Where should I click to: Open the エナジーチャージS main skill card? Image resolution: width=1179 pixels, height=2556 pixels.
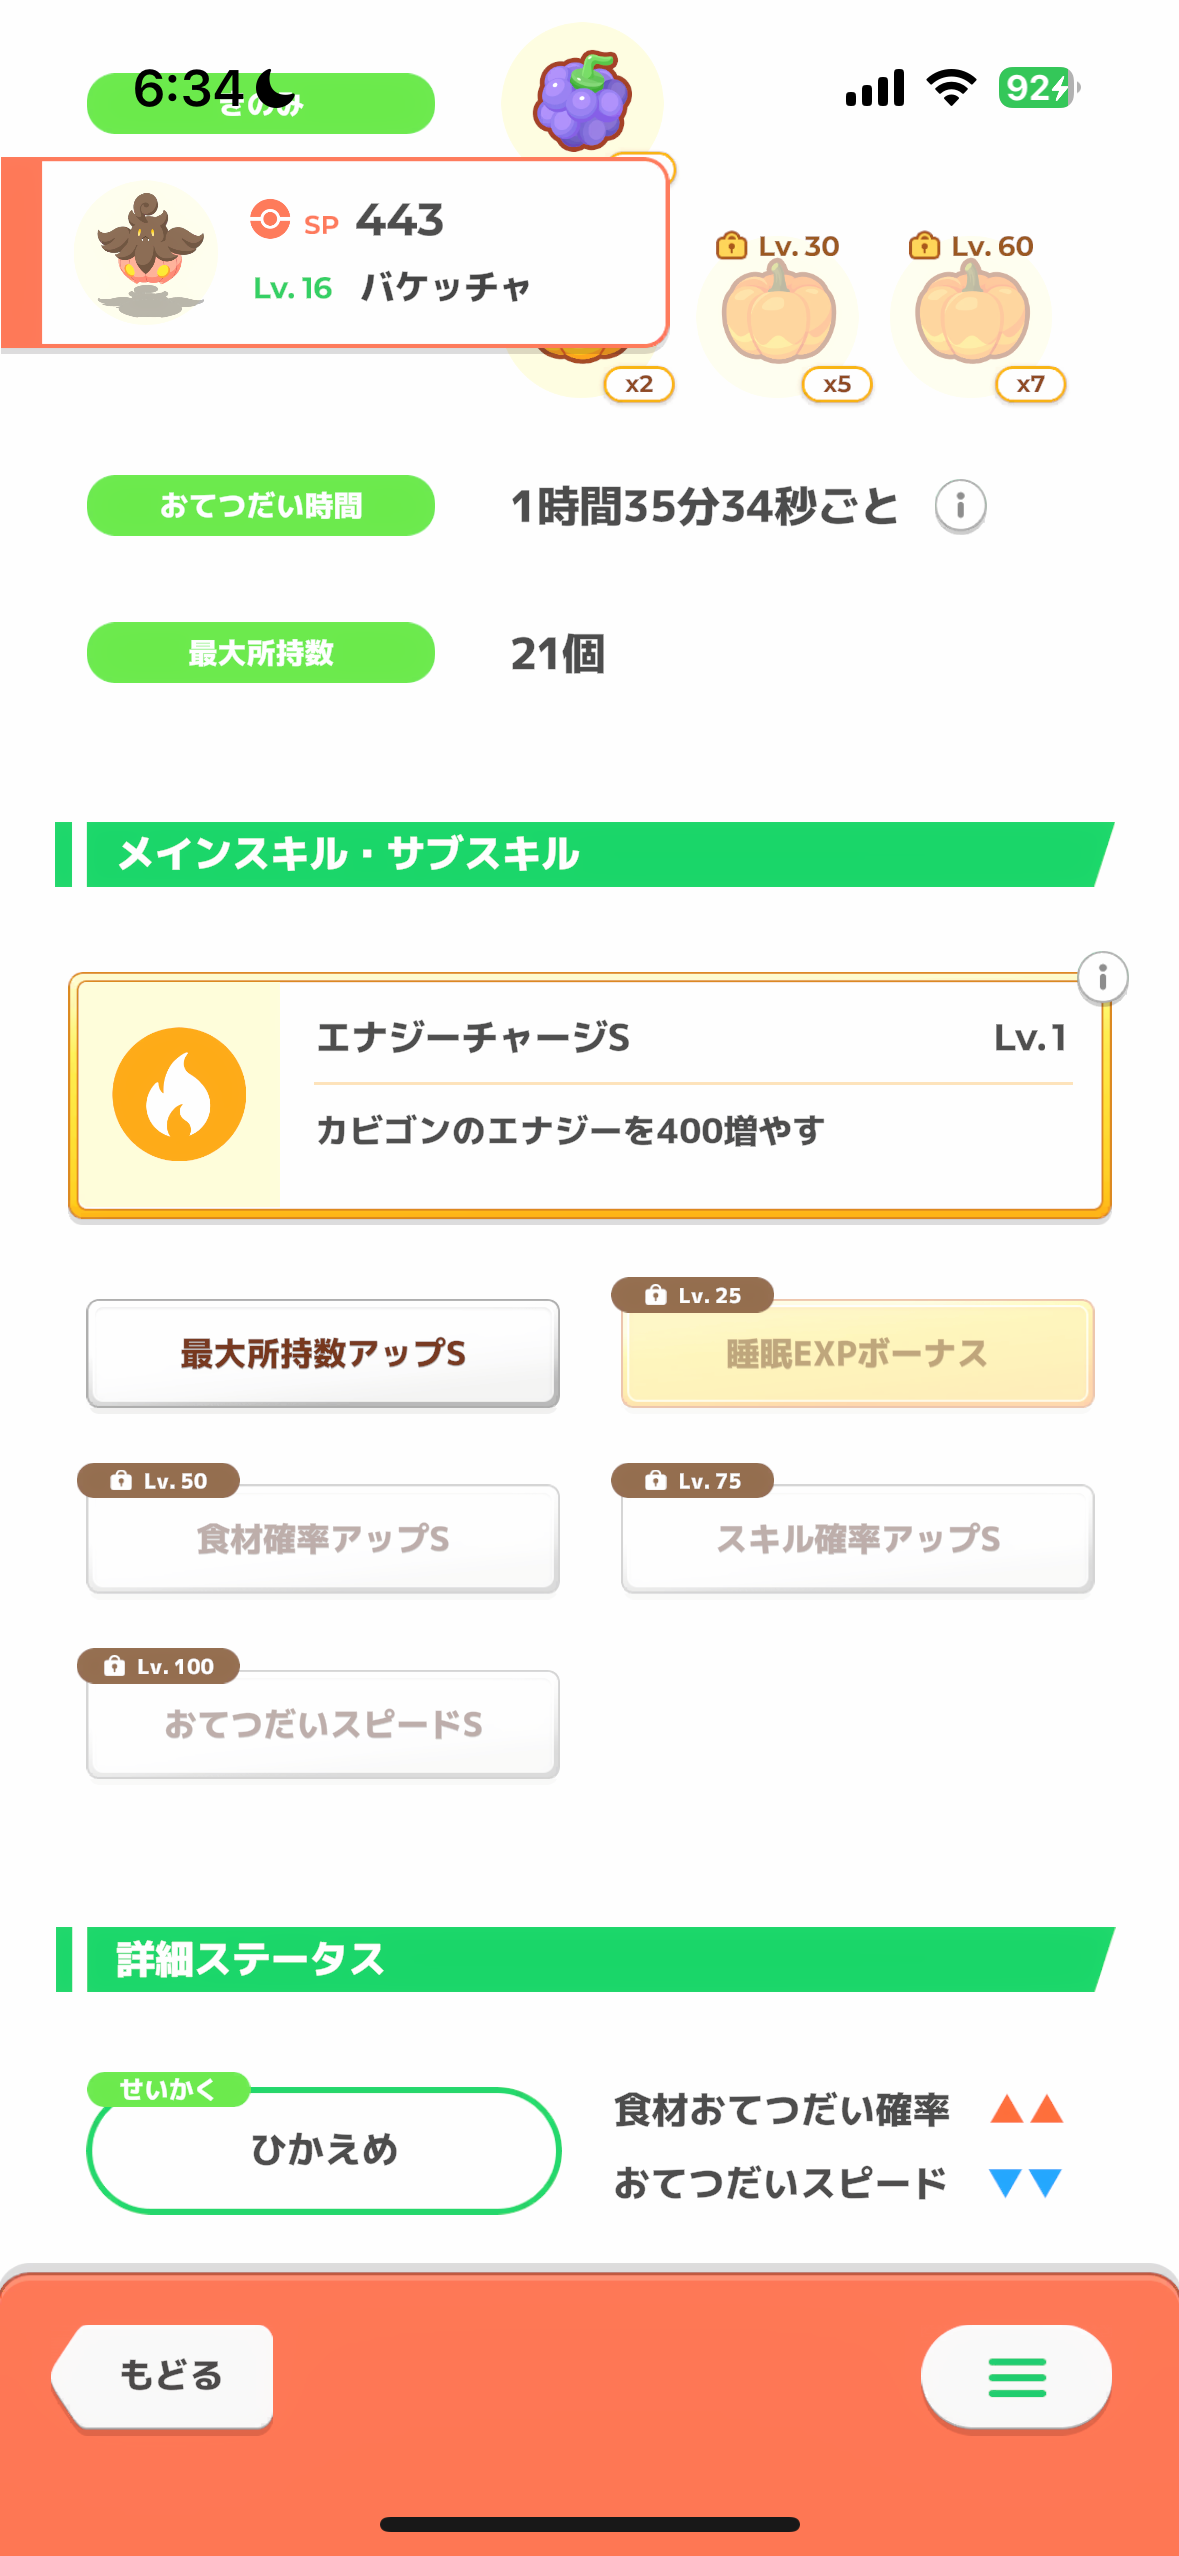pos(690,1095)
